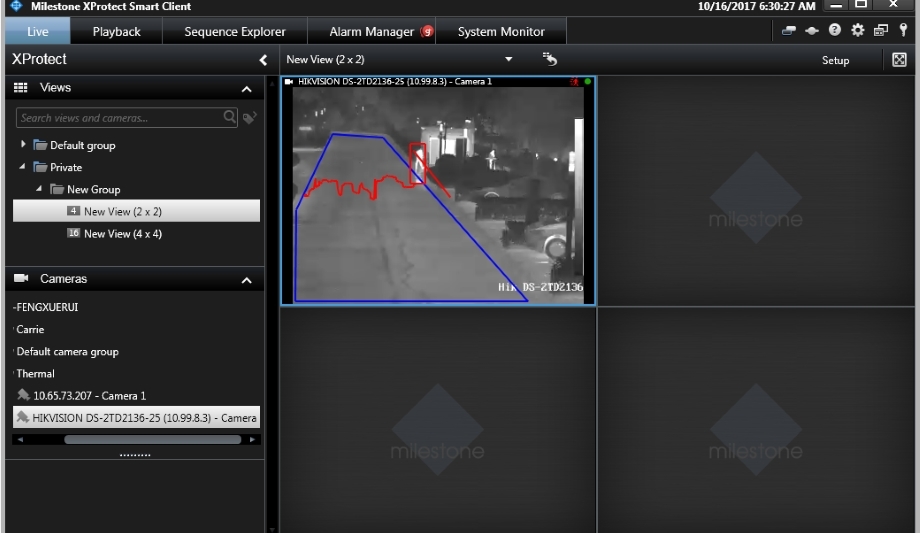Click the 4-grid icon beside New View (2 x 2)
920x533 pixels.
tap(73, 211)
